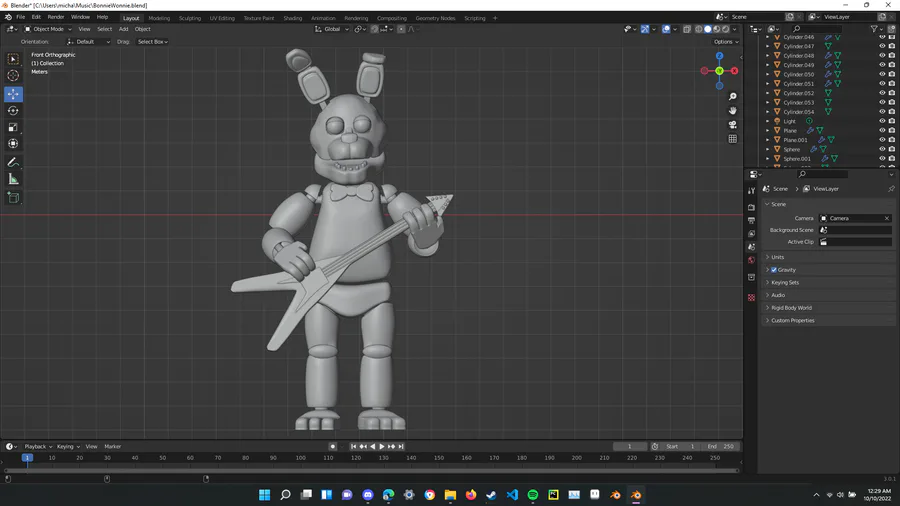Toggle camera view icon in viewport
Image resolution: width=900 pixels, height=506 pixels.
732,124
